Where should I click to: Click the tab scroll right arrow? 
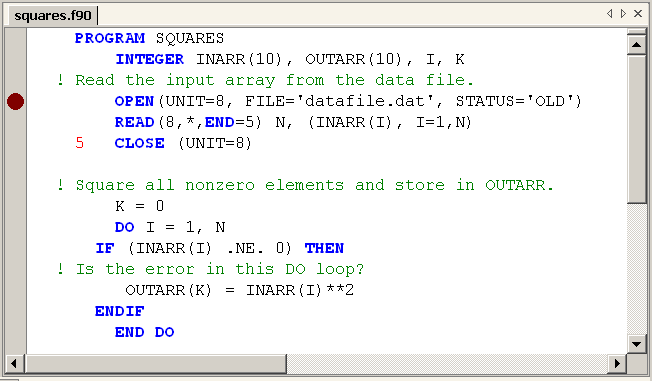pos(623,13)
